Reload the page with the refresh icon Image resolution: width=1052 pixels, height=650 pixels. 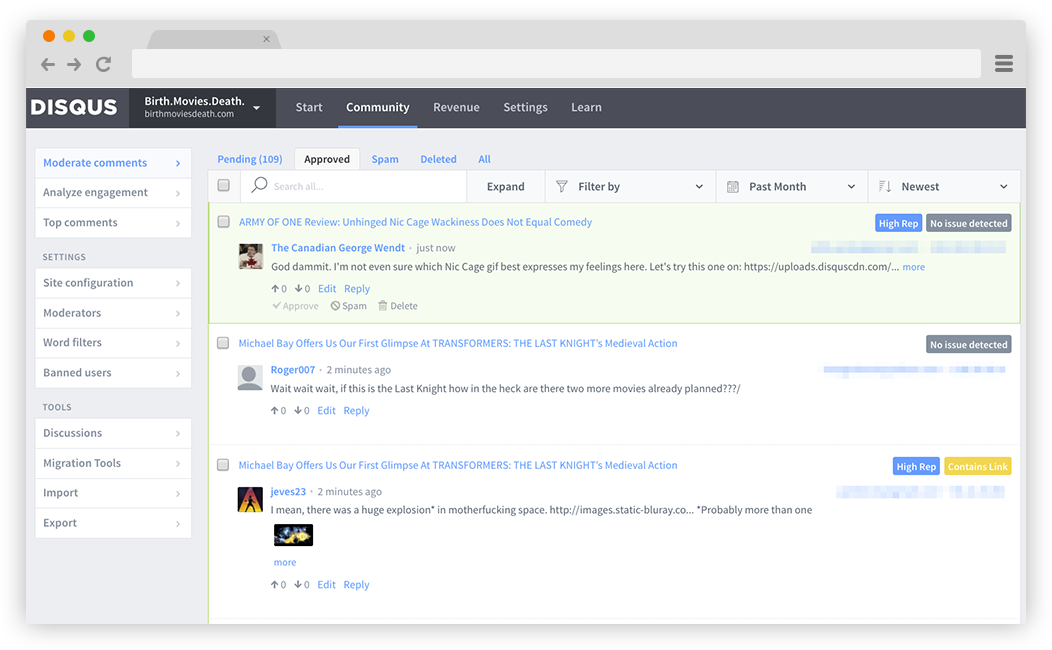click(103, 64)
